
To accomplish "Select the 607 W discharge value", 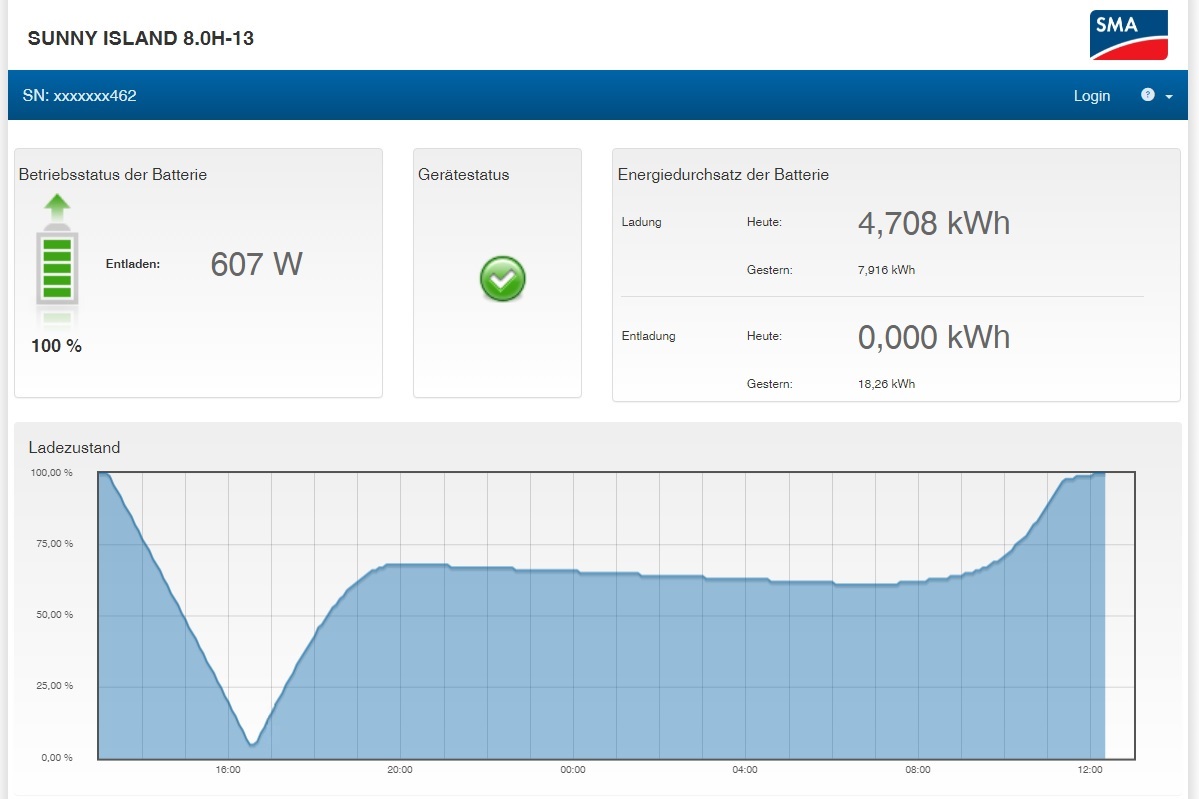I will (256, 265).
